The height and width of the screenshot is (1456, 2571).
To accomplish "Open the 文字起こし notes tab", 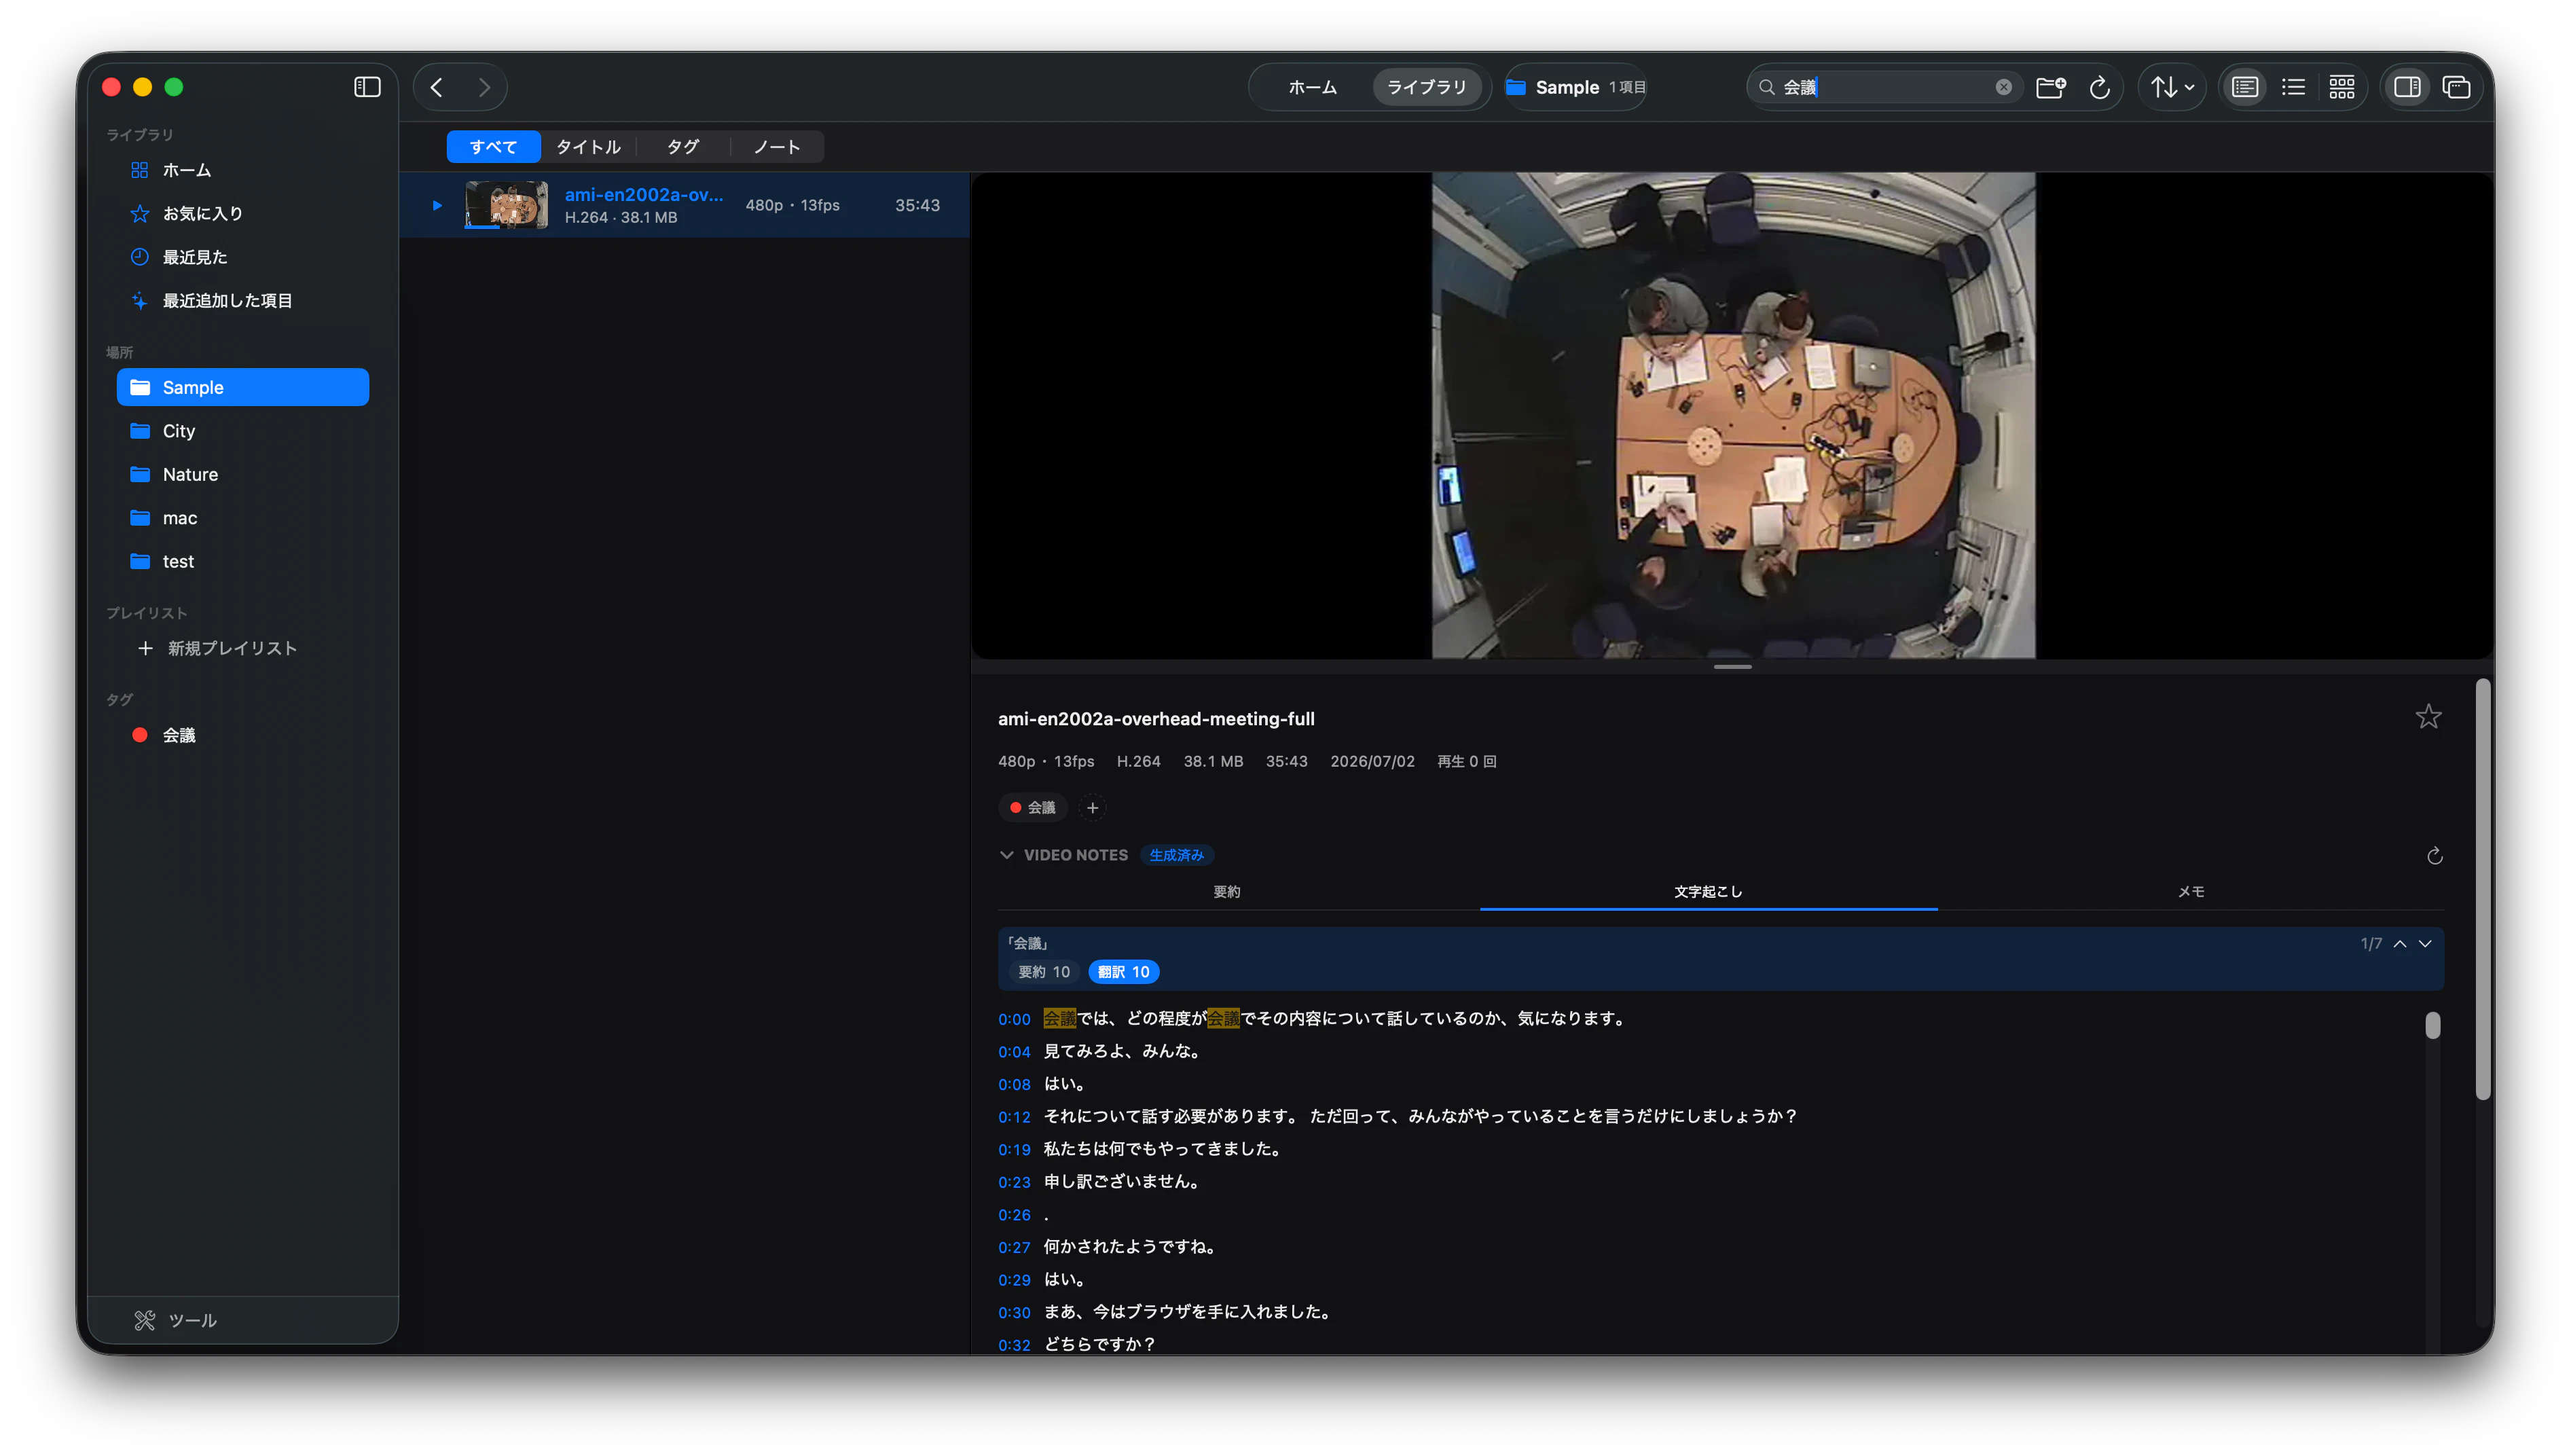I will click(1707, 891).
